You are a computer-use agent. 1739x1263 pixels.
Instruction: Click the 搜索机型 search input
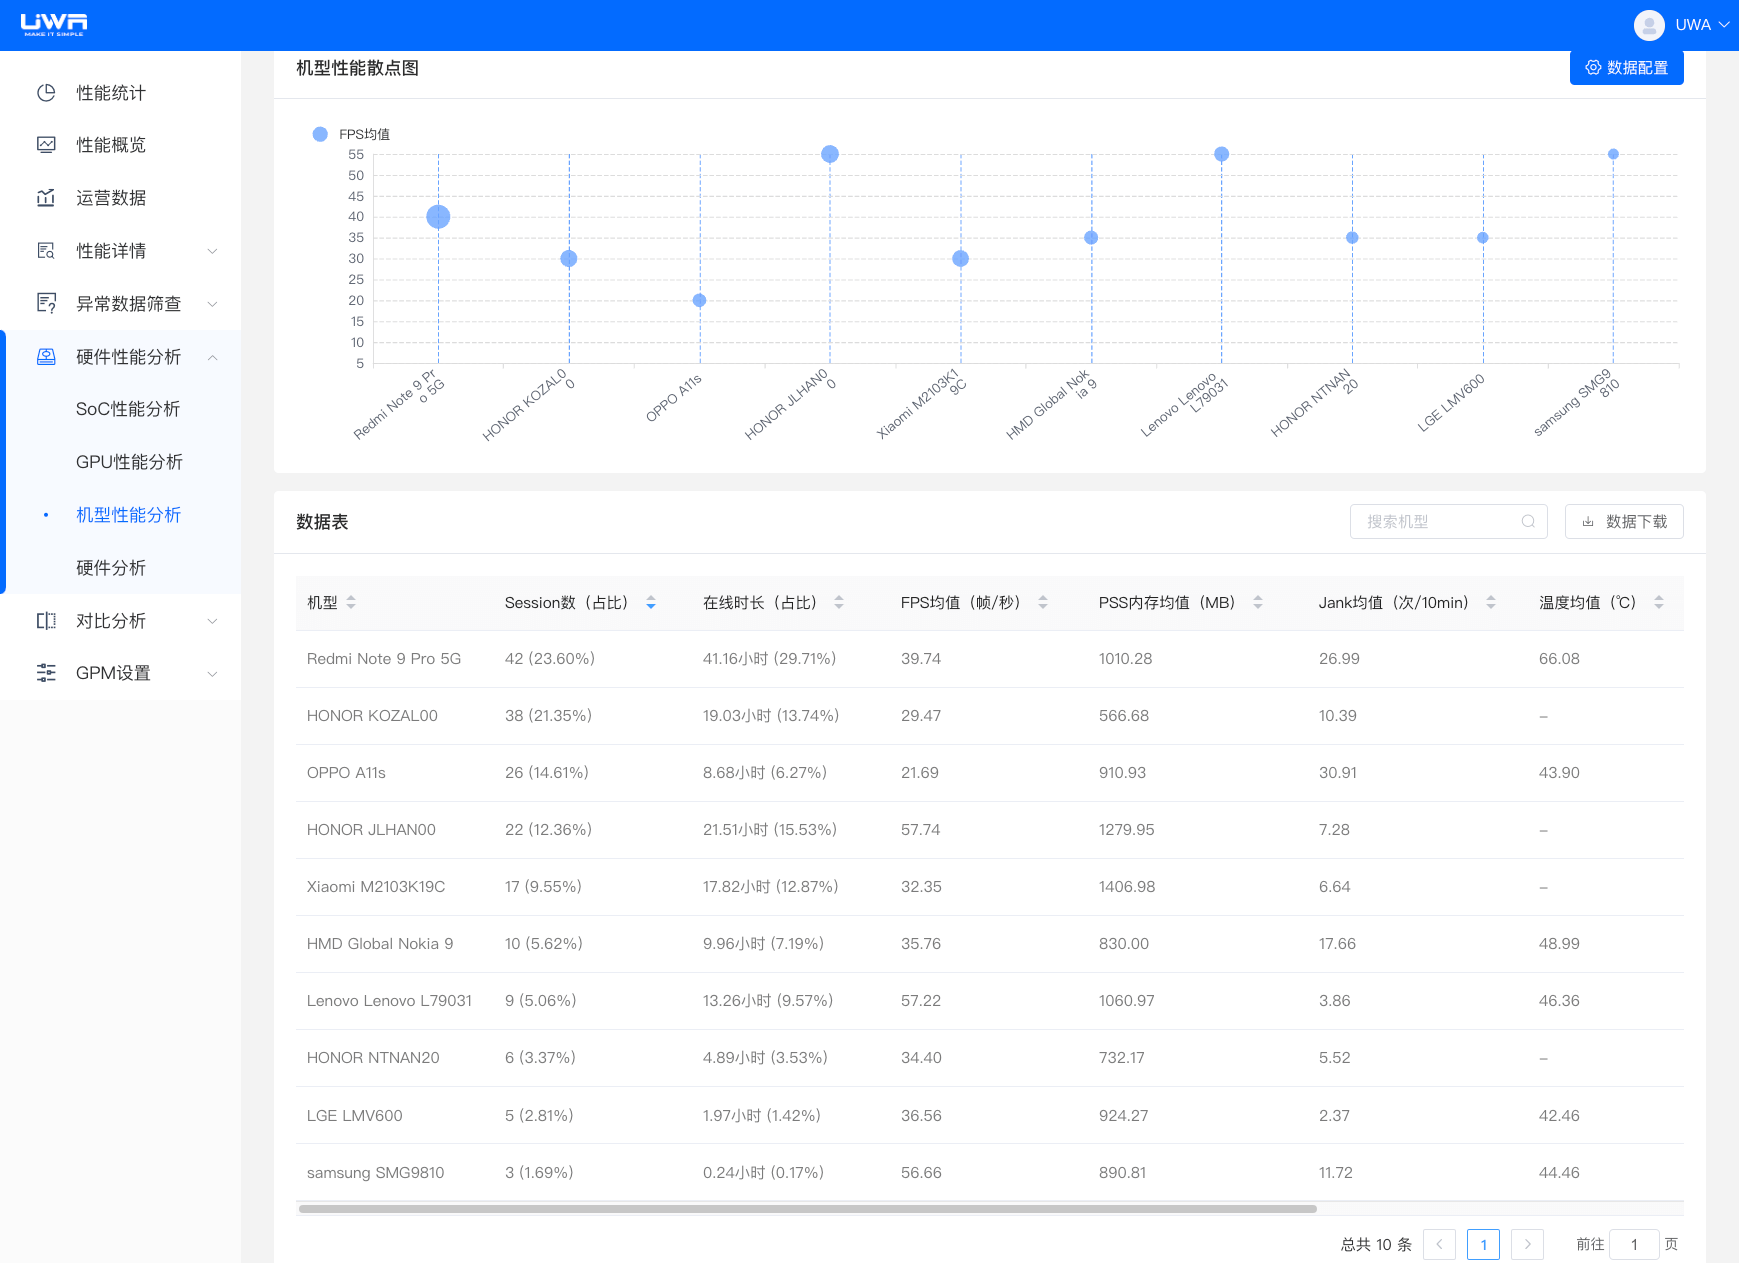(x=1449, y=521)
